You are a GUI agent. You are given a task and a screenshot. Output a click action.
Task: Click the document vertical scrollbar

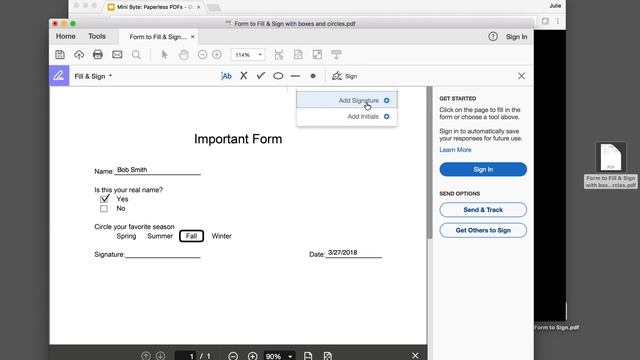(x=429, y=163)
